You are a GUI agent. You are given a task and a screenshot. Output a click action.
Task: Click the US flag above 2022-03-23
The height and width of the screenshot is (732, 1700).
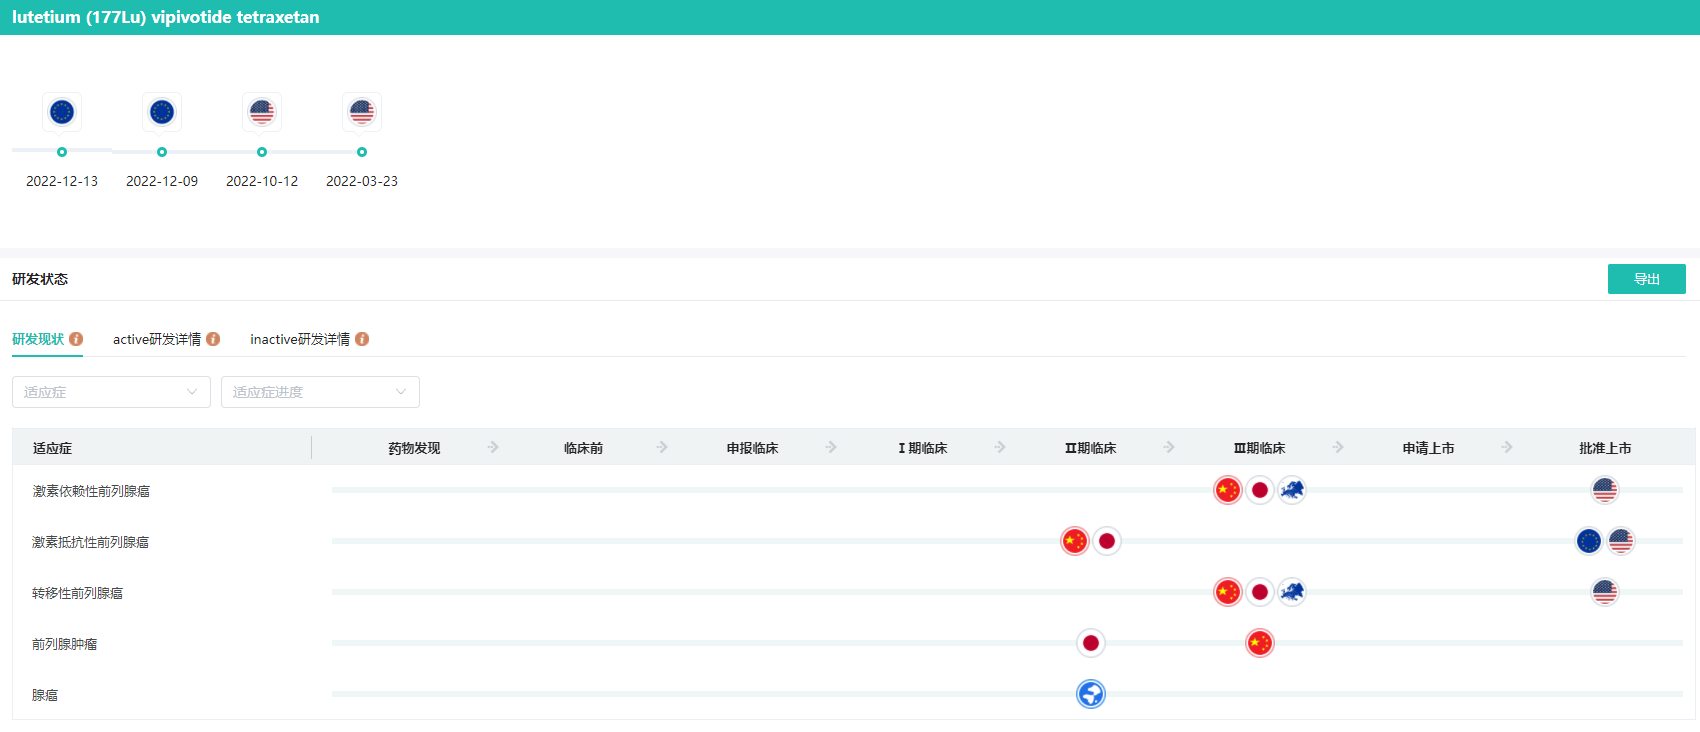362,112
